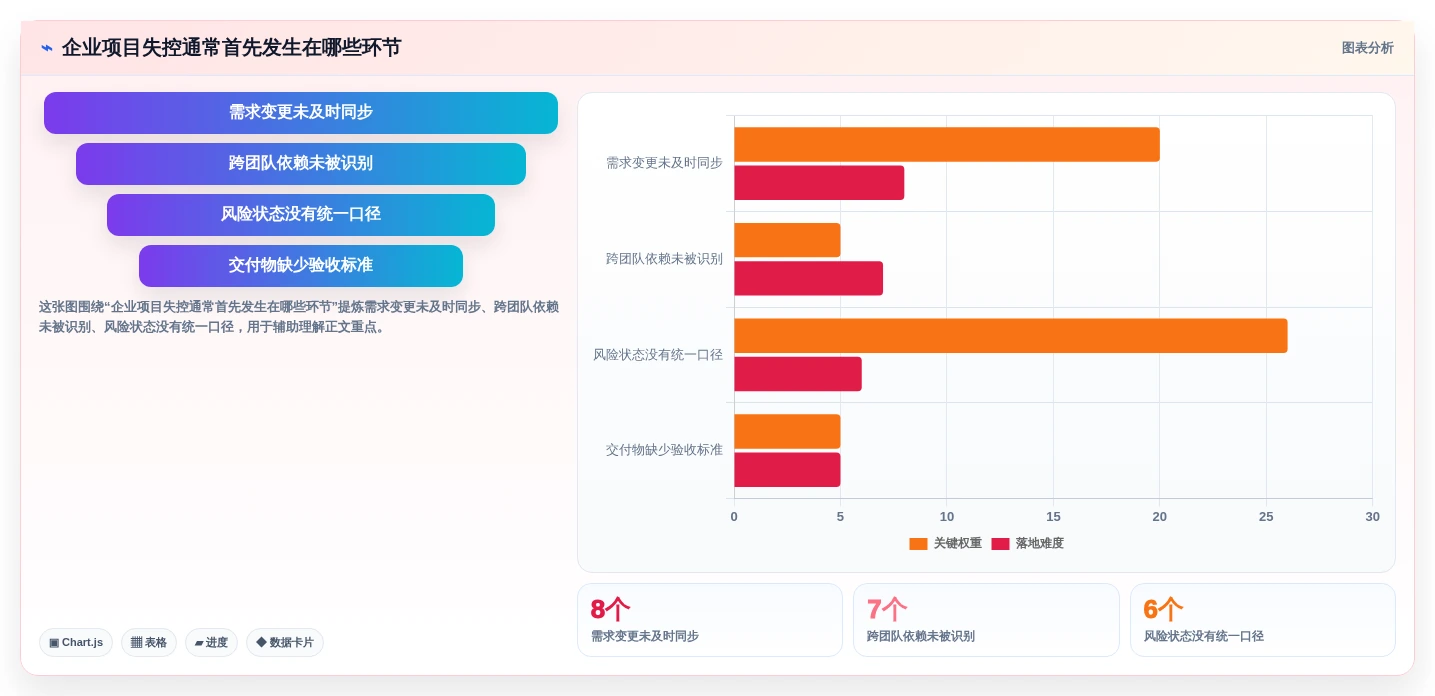1435x696 pixels.
Task: Select the 交付物缺少验收标准 funnel block
Action: pos(301,266)
